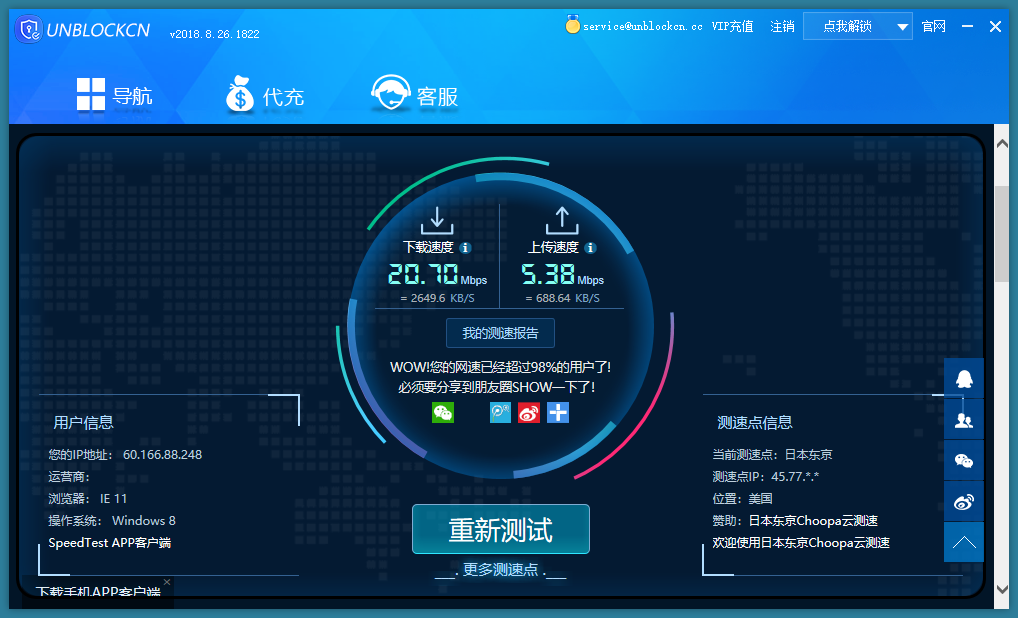Open 更多测速点 more test points
The image size is (1018, 618).
coord(501,570)
